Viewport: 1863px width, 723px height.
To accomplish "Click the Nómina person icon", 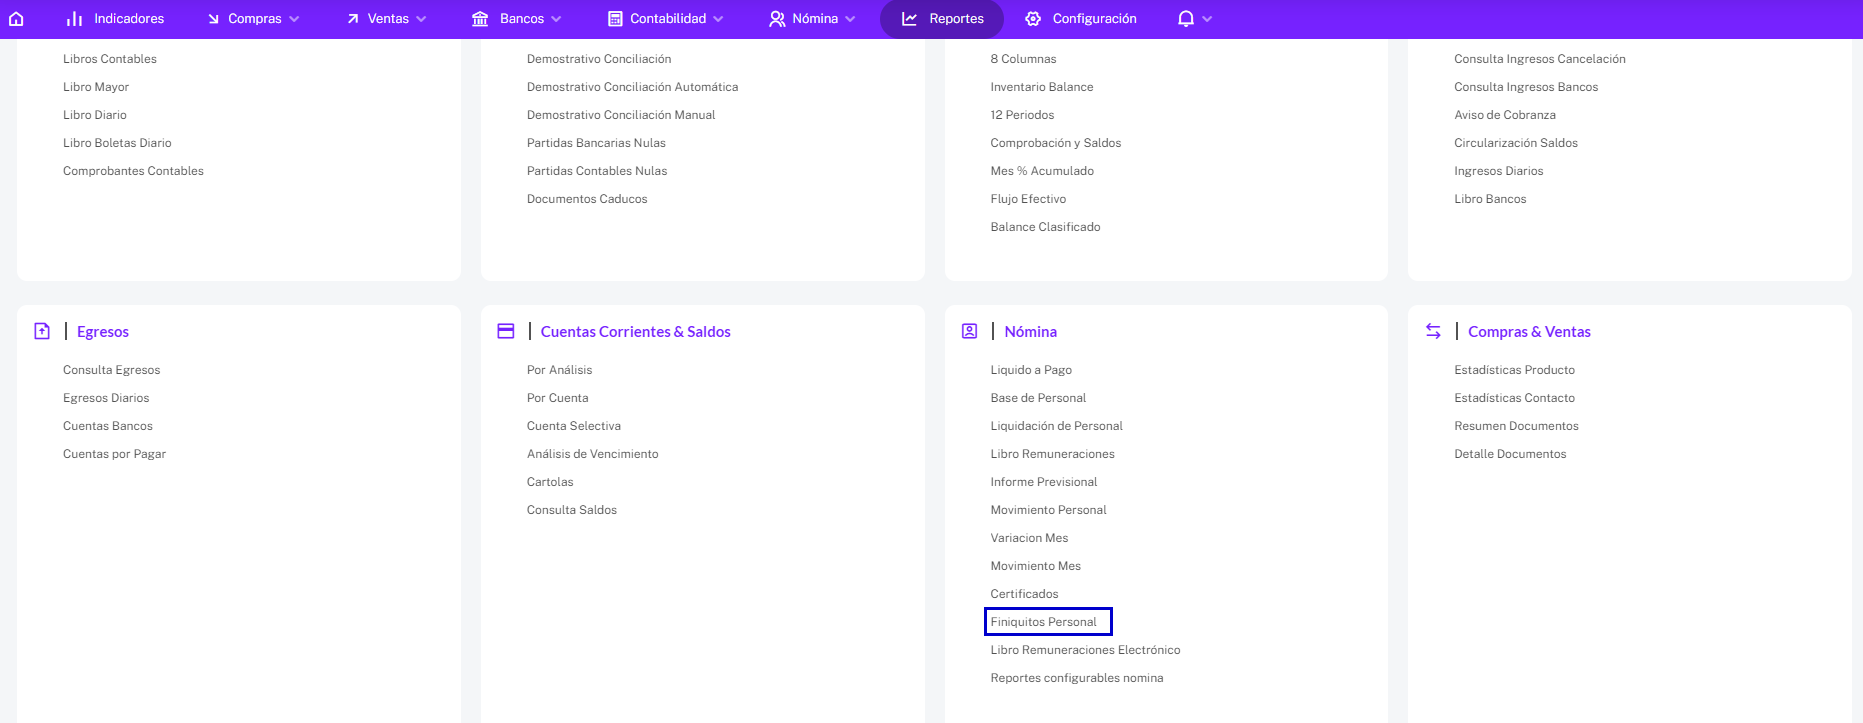I will (x=777, y=19).
